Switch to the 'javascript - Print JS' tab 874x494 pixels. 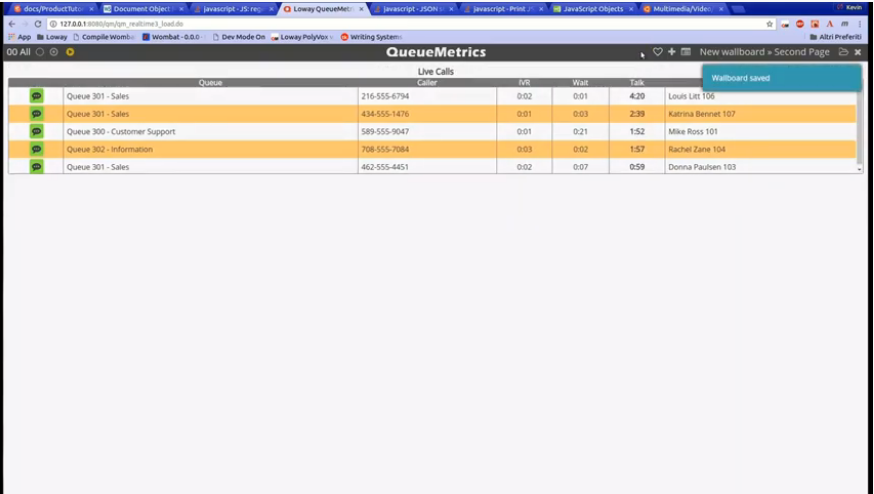click(503, 9)
